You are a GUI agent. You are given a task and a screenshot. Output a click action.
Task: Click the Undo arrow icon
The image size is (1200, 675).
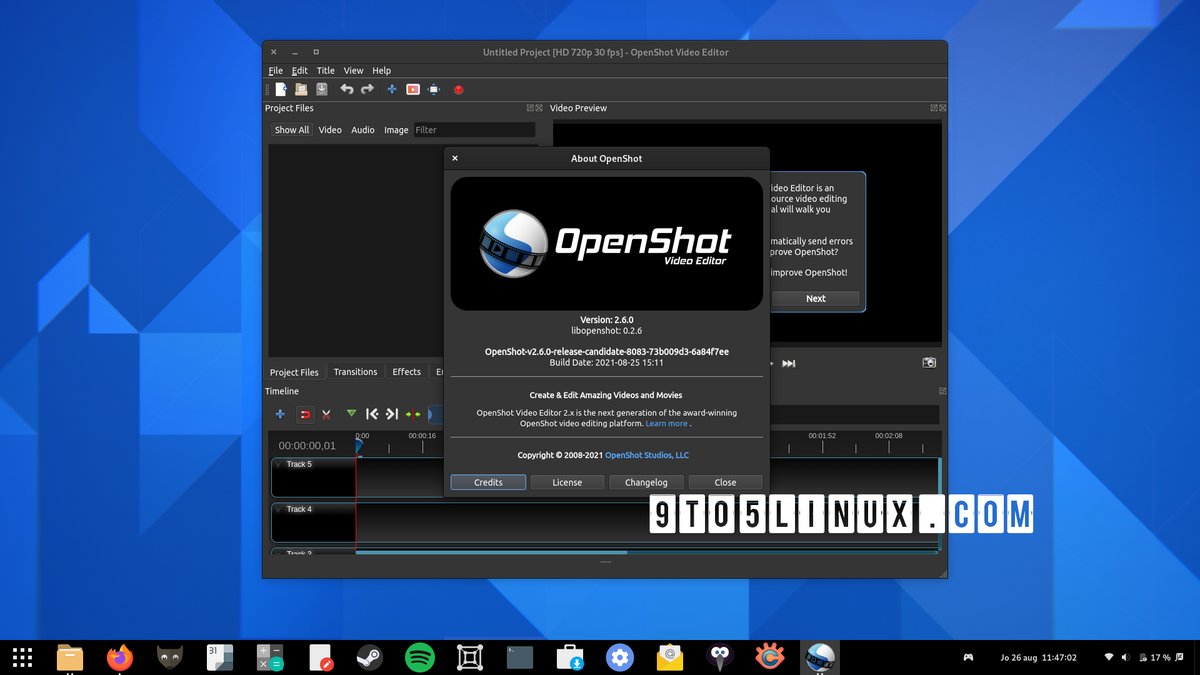click(347, 89)
